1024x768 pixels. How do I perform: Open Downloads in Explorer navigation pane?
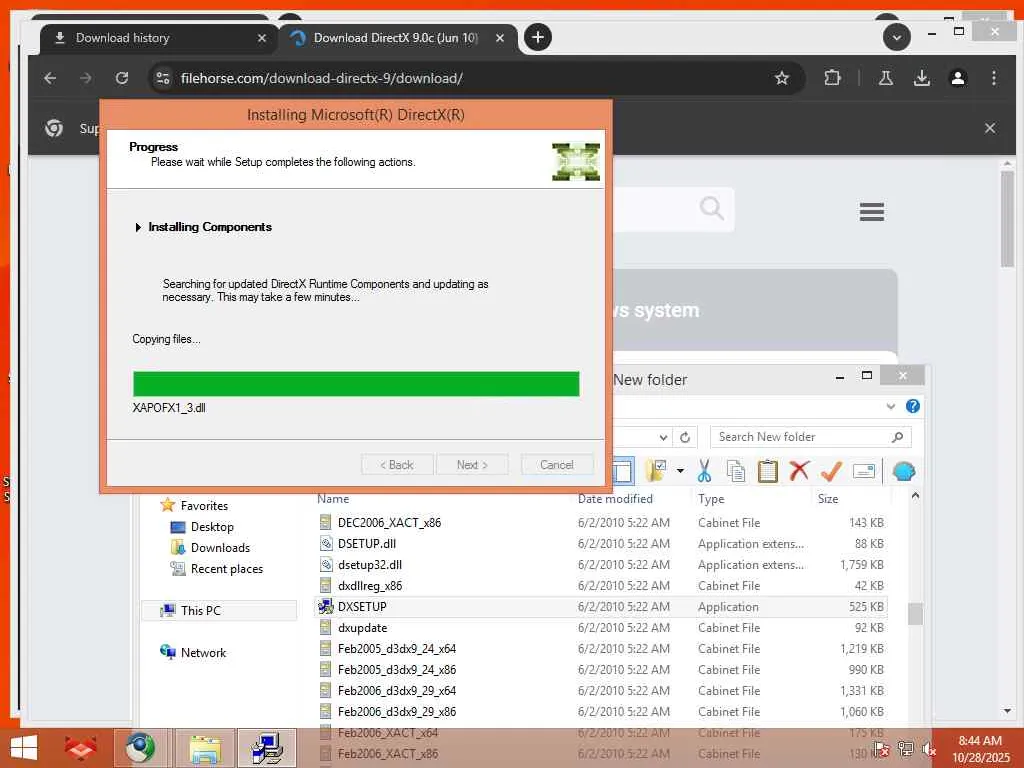click(x=220, y=547)
